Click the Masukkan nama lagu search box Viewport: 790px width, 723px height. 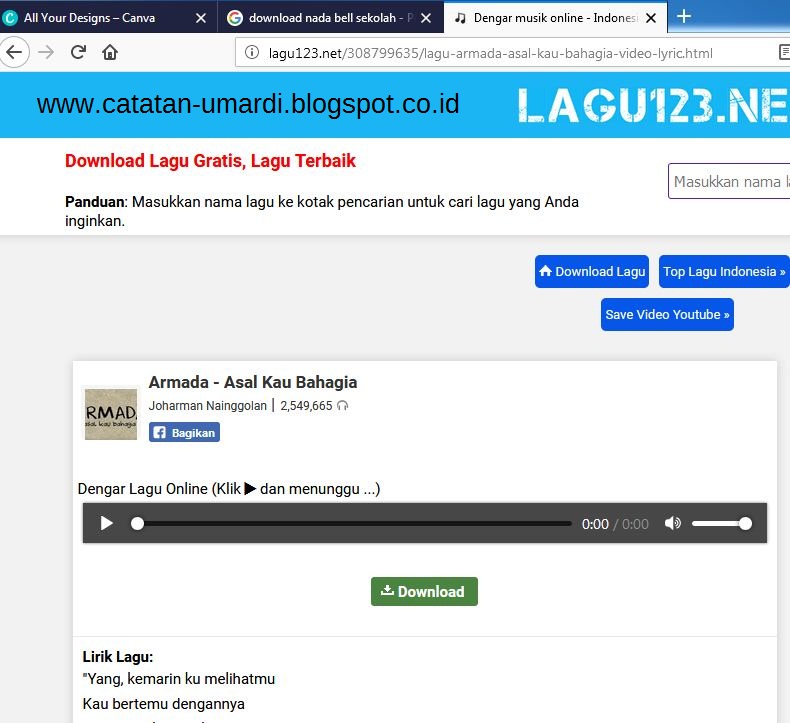tap(729, 181)
